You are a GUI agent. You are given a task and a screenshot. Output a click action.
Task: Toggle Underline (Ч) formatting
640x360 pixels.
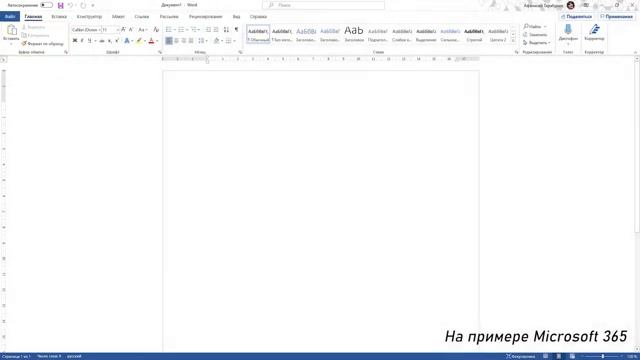click(x=89, y=41)
